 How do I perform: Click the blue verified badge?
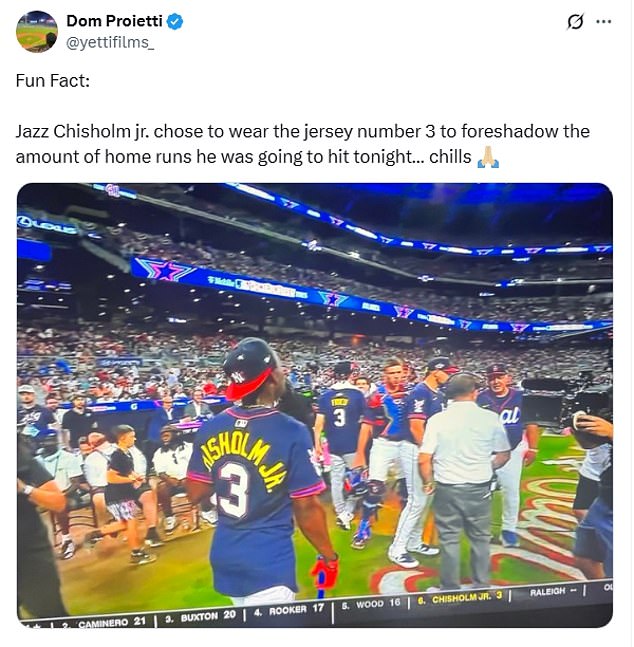pyautogui.click(x=172, y=21)
